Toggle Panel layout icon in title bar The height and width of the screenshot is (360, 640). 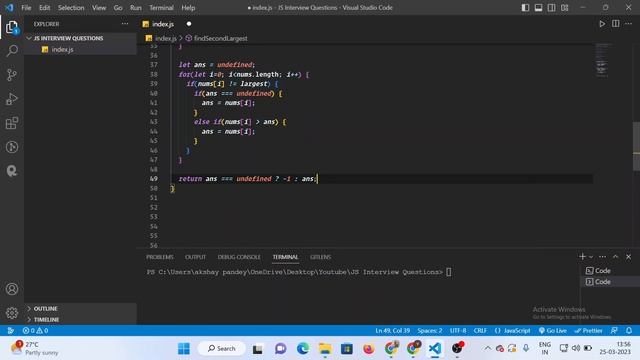point(538,8)
